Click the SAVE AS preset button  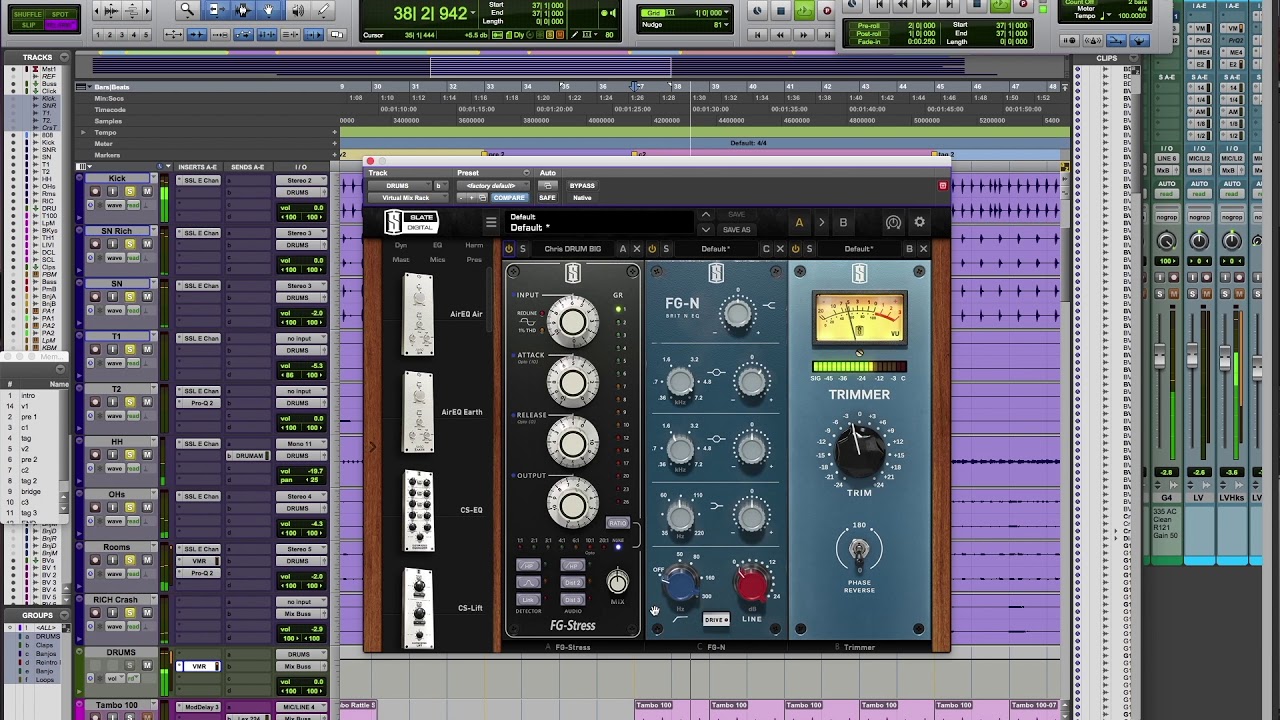(x=736, y=230)
